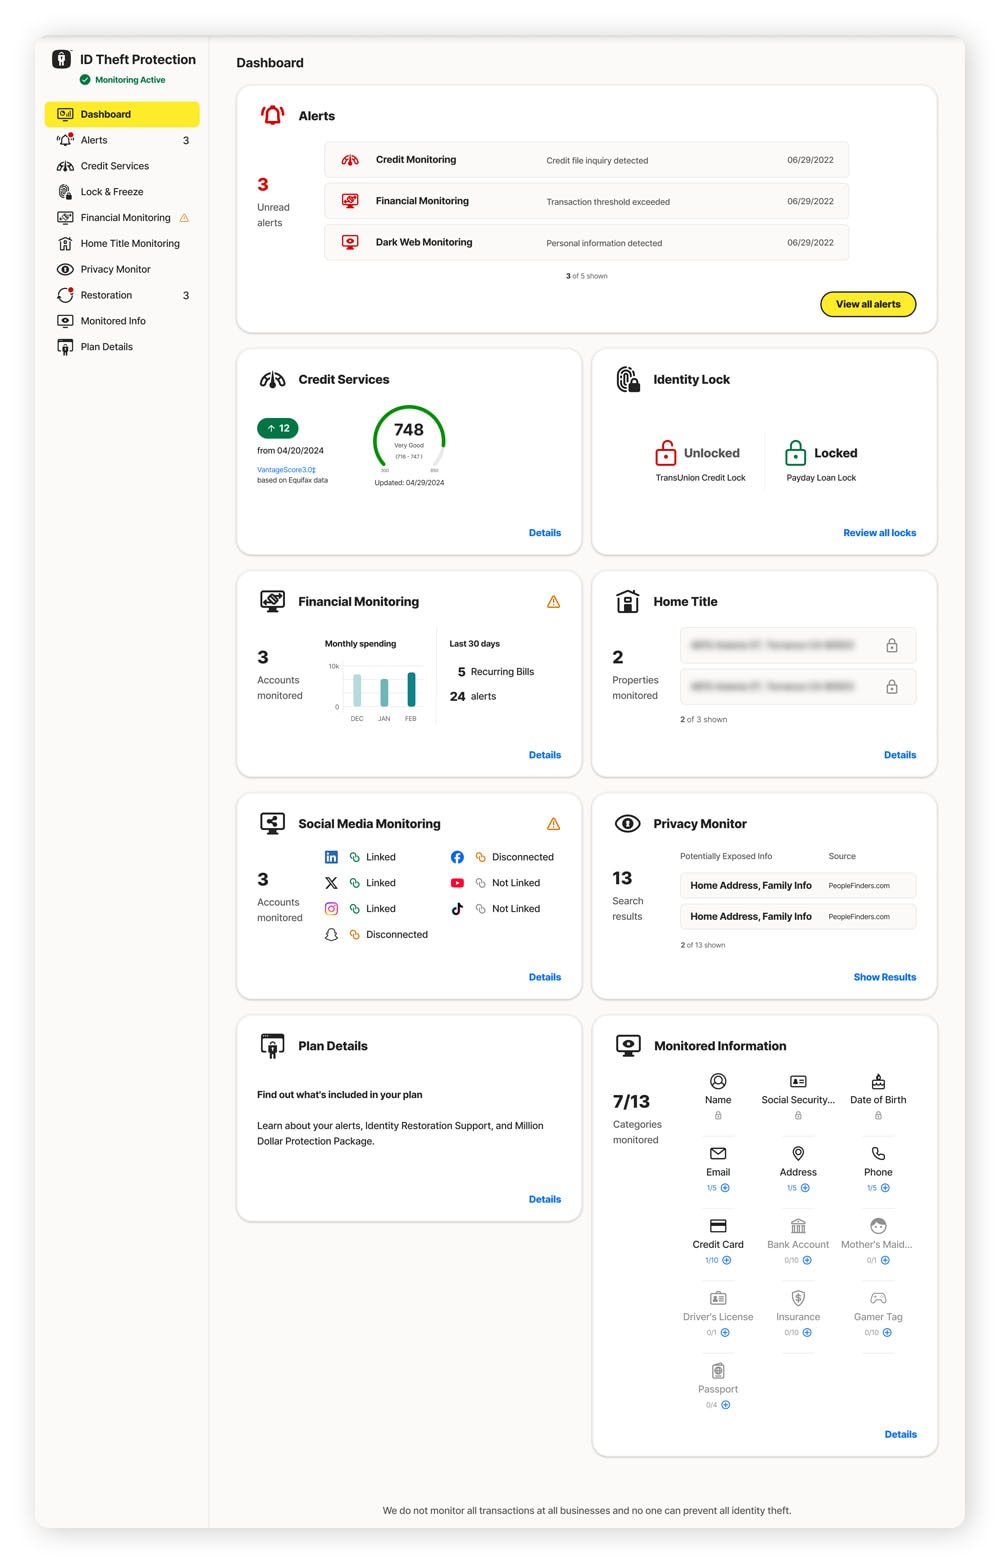The image size is (1000, 1563).
Task: Click the Show Results link in Privacy Monitor
Action: pos(885,977)
